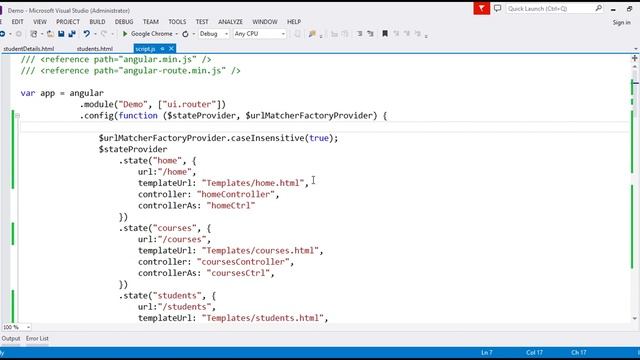Click the clear bookmarks icon
Image resolution: width=640 pixels, height=360 pixels.
tap(417, 34)
